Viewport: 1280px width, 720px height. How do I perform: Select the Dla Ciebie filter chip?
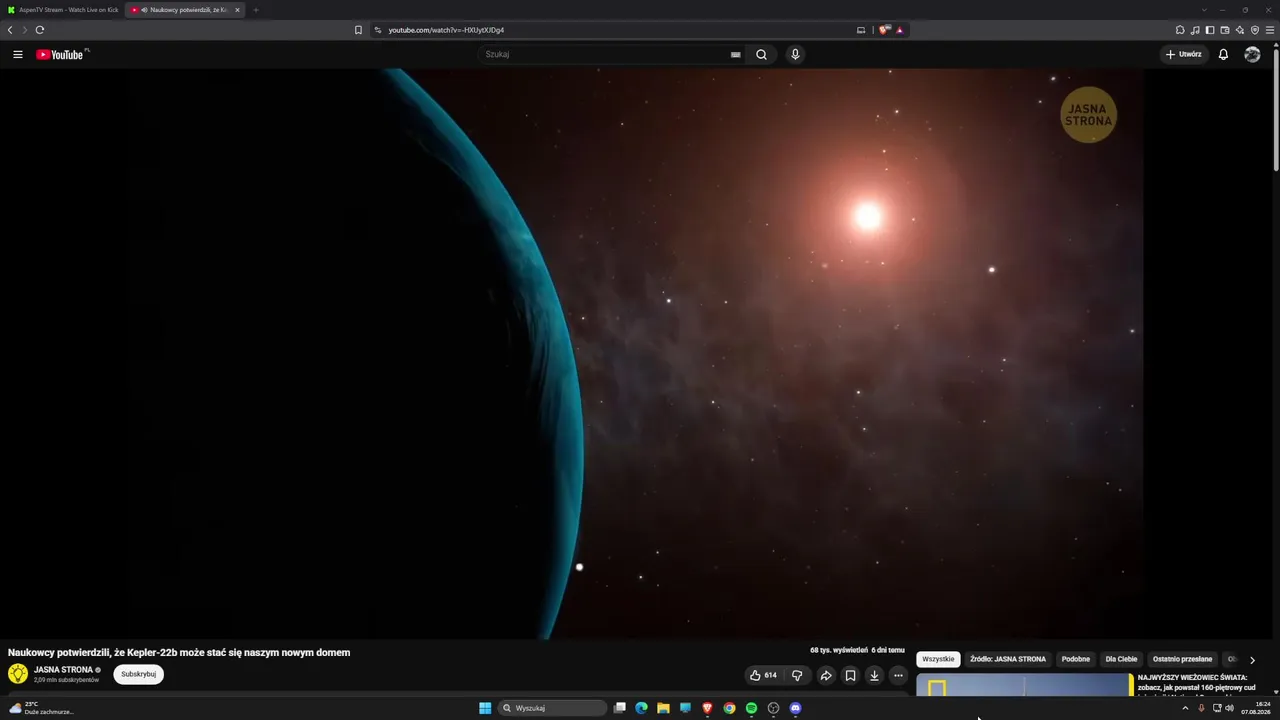tap(1121, 659)
